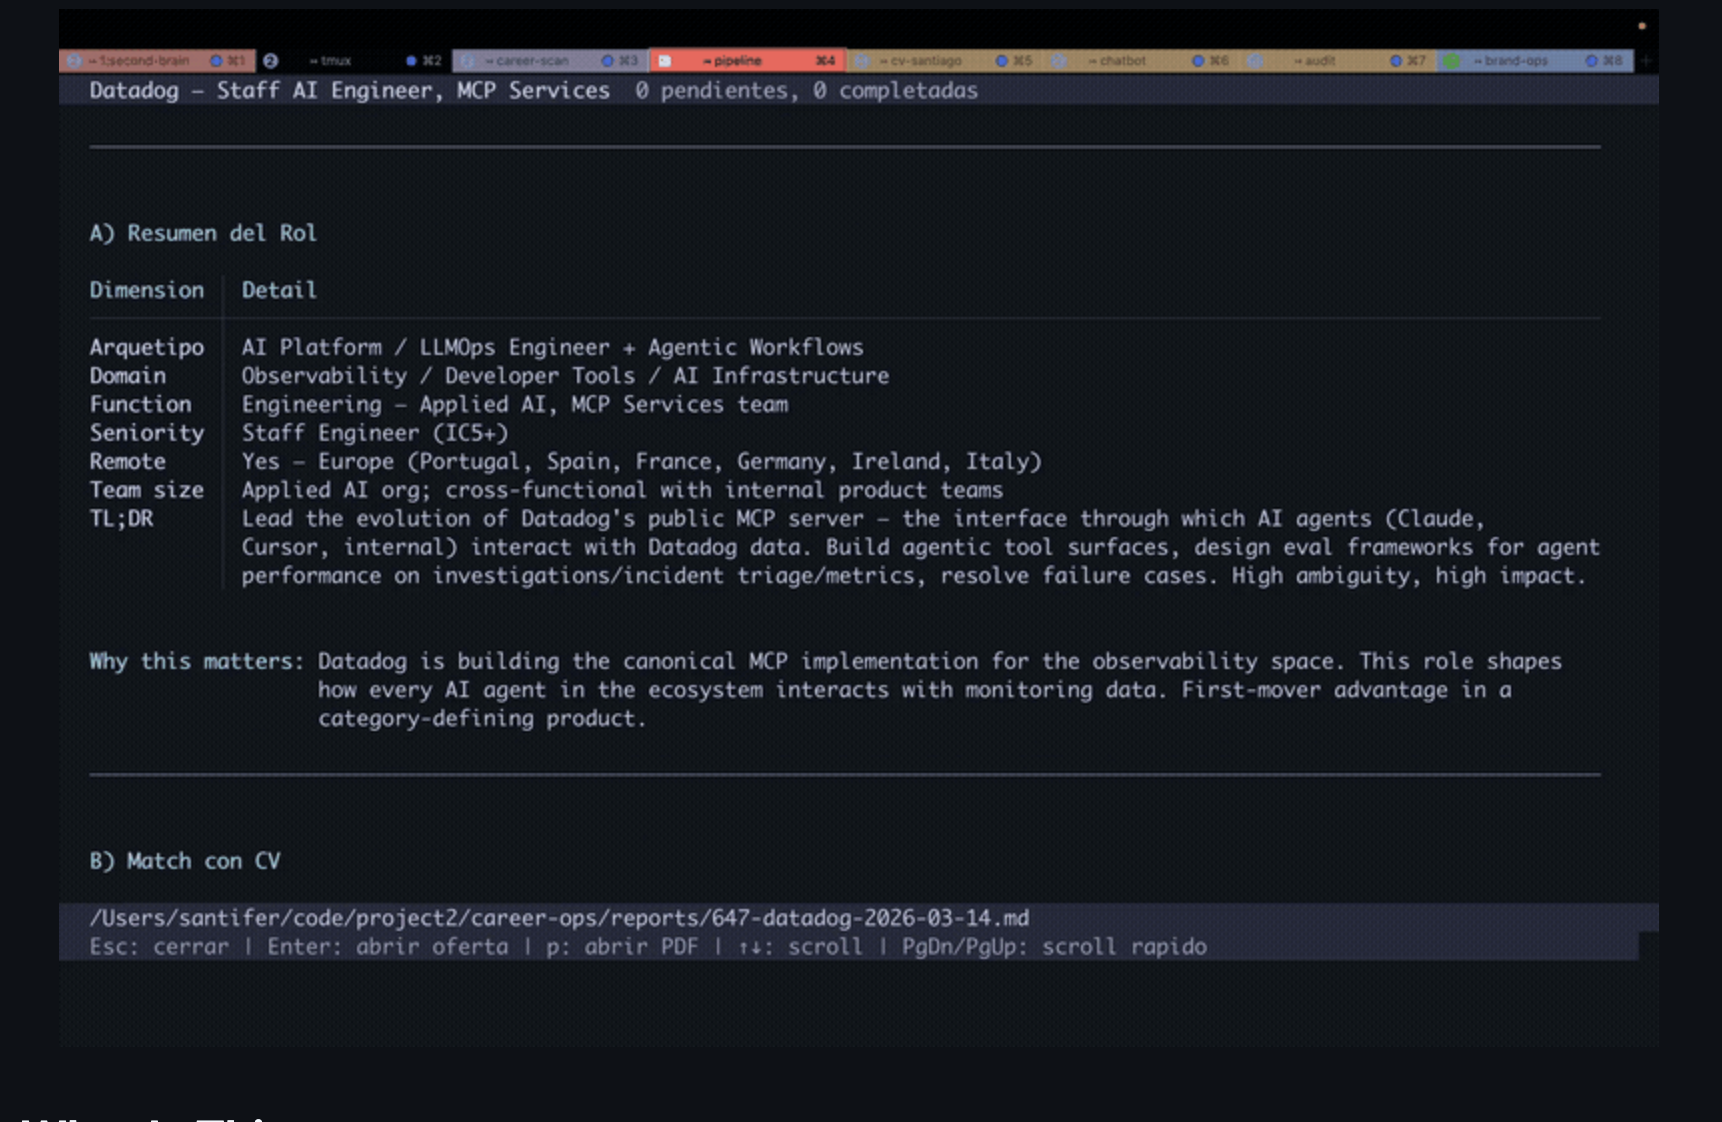Click the blue dot on cv-santiago tab

(x=1001, y=61)
